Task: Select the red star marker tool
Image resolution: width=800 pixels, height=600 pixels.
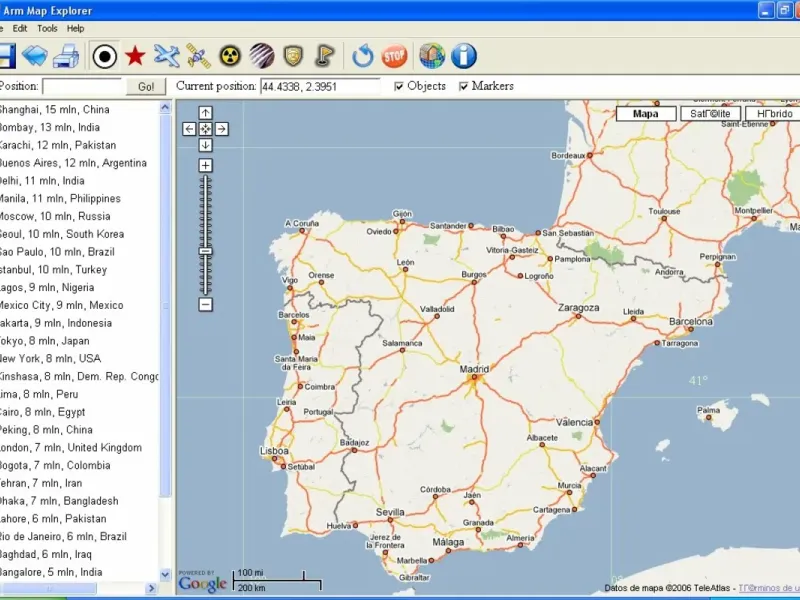Action: click(x=135, y=56)
